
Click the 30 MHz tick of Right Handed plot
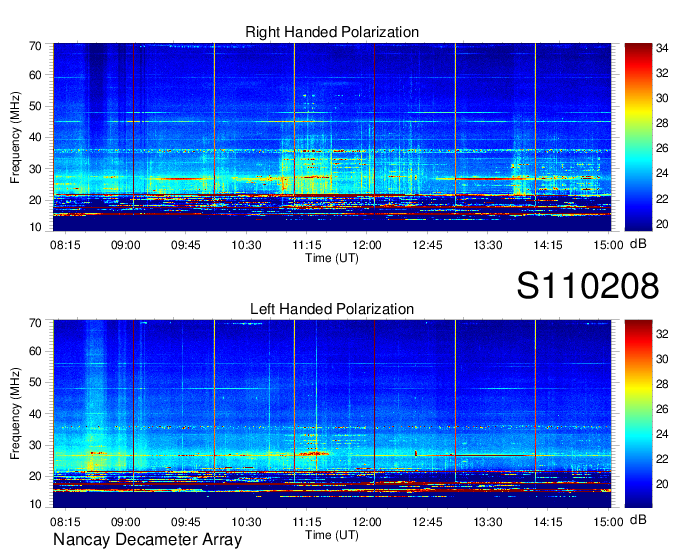click(x=35, y=169)
